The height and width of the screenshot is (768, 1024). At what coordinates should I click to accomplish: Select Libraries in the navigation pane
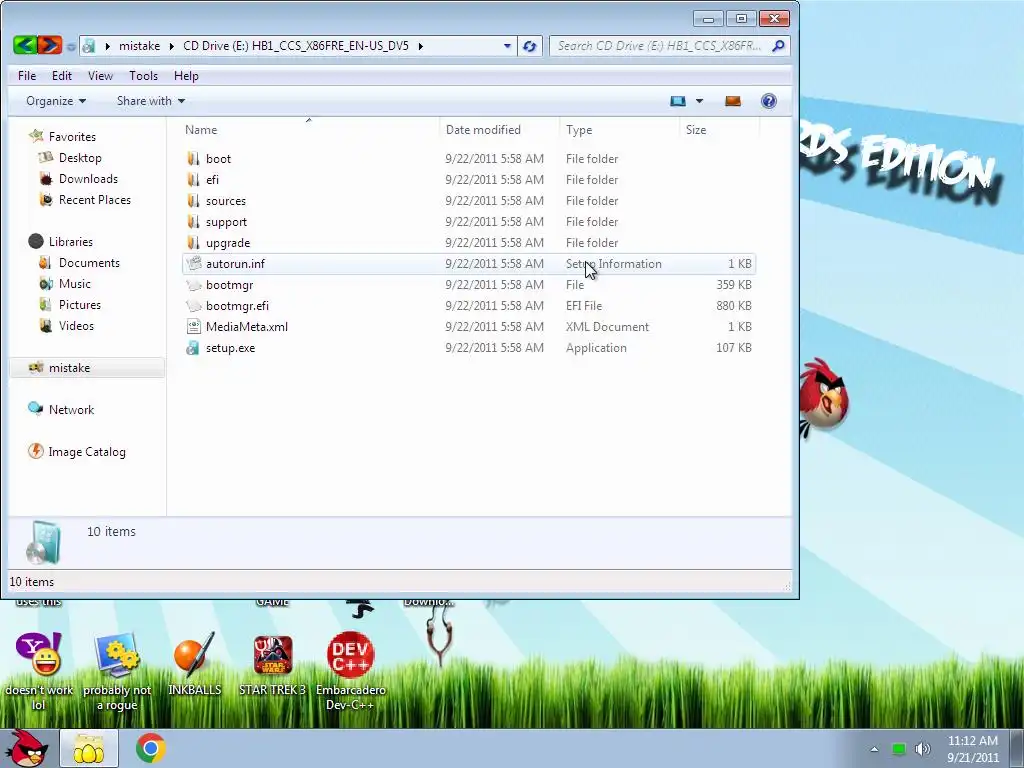71,242
